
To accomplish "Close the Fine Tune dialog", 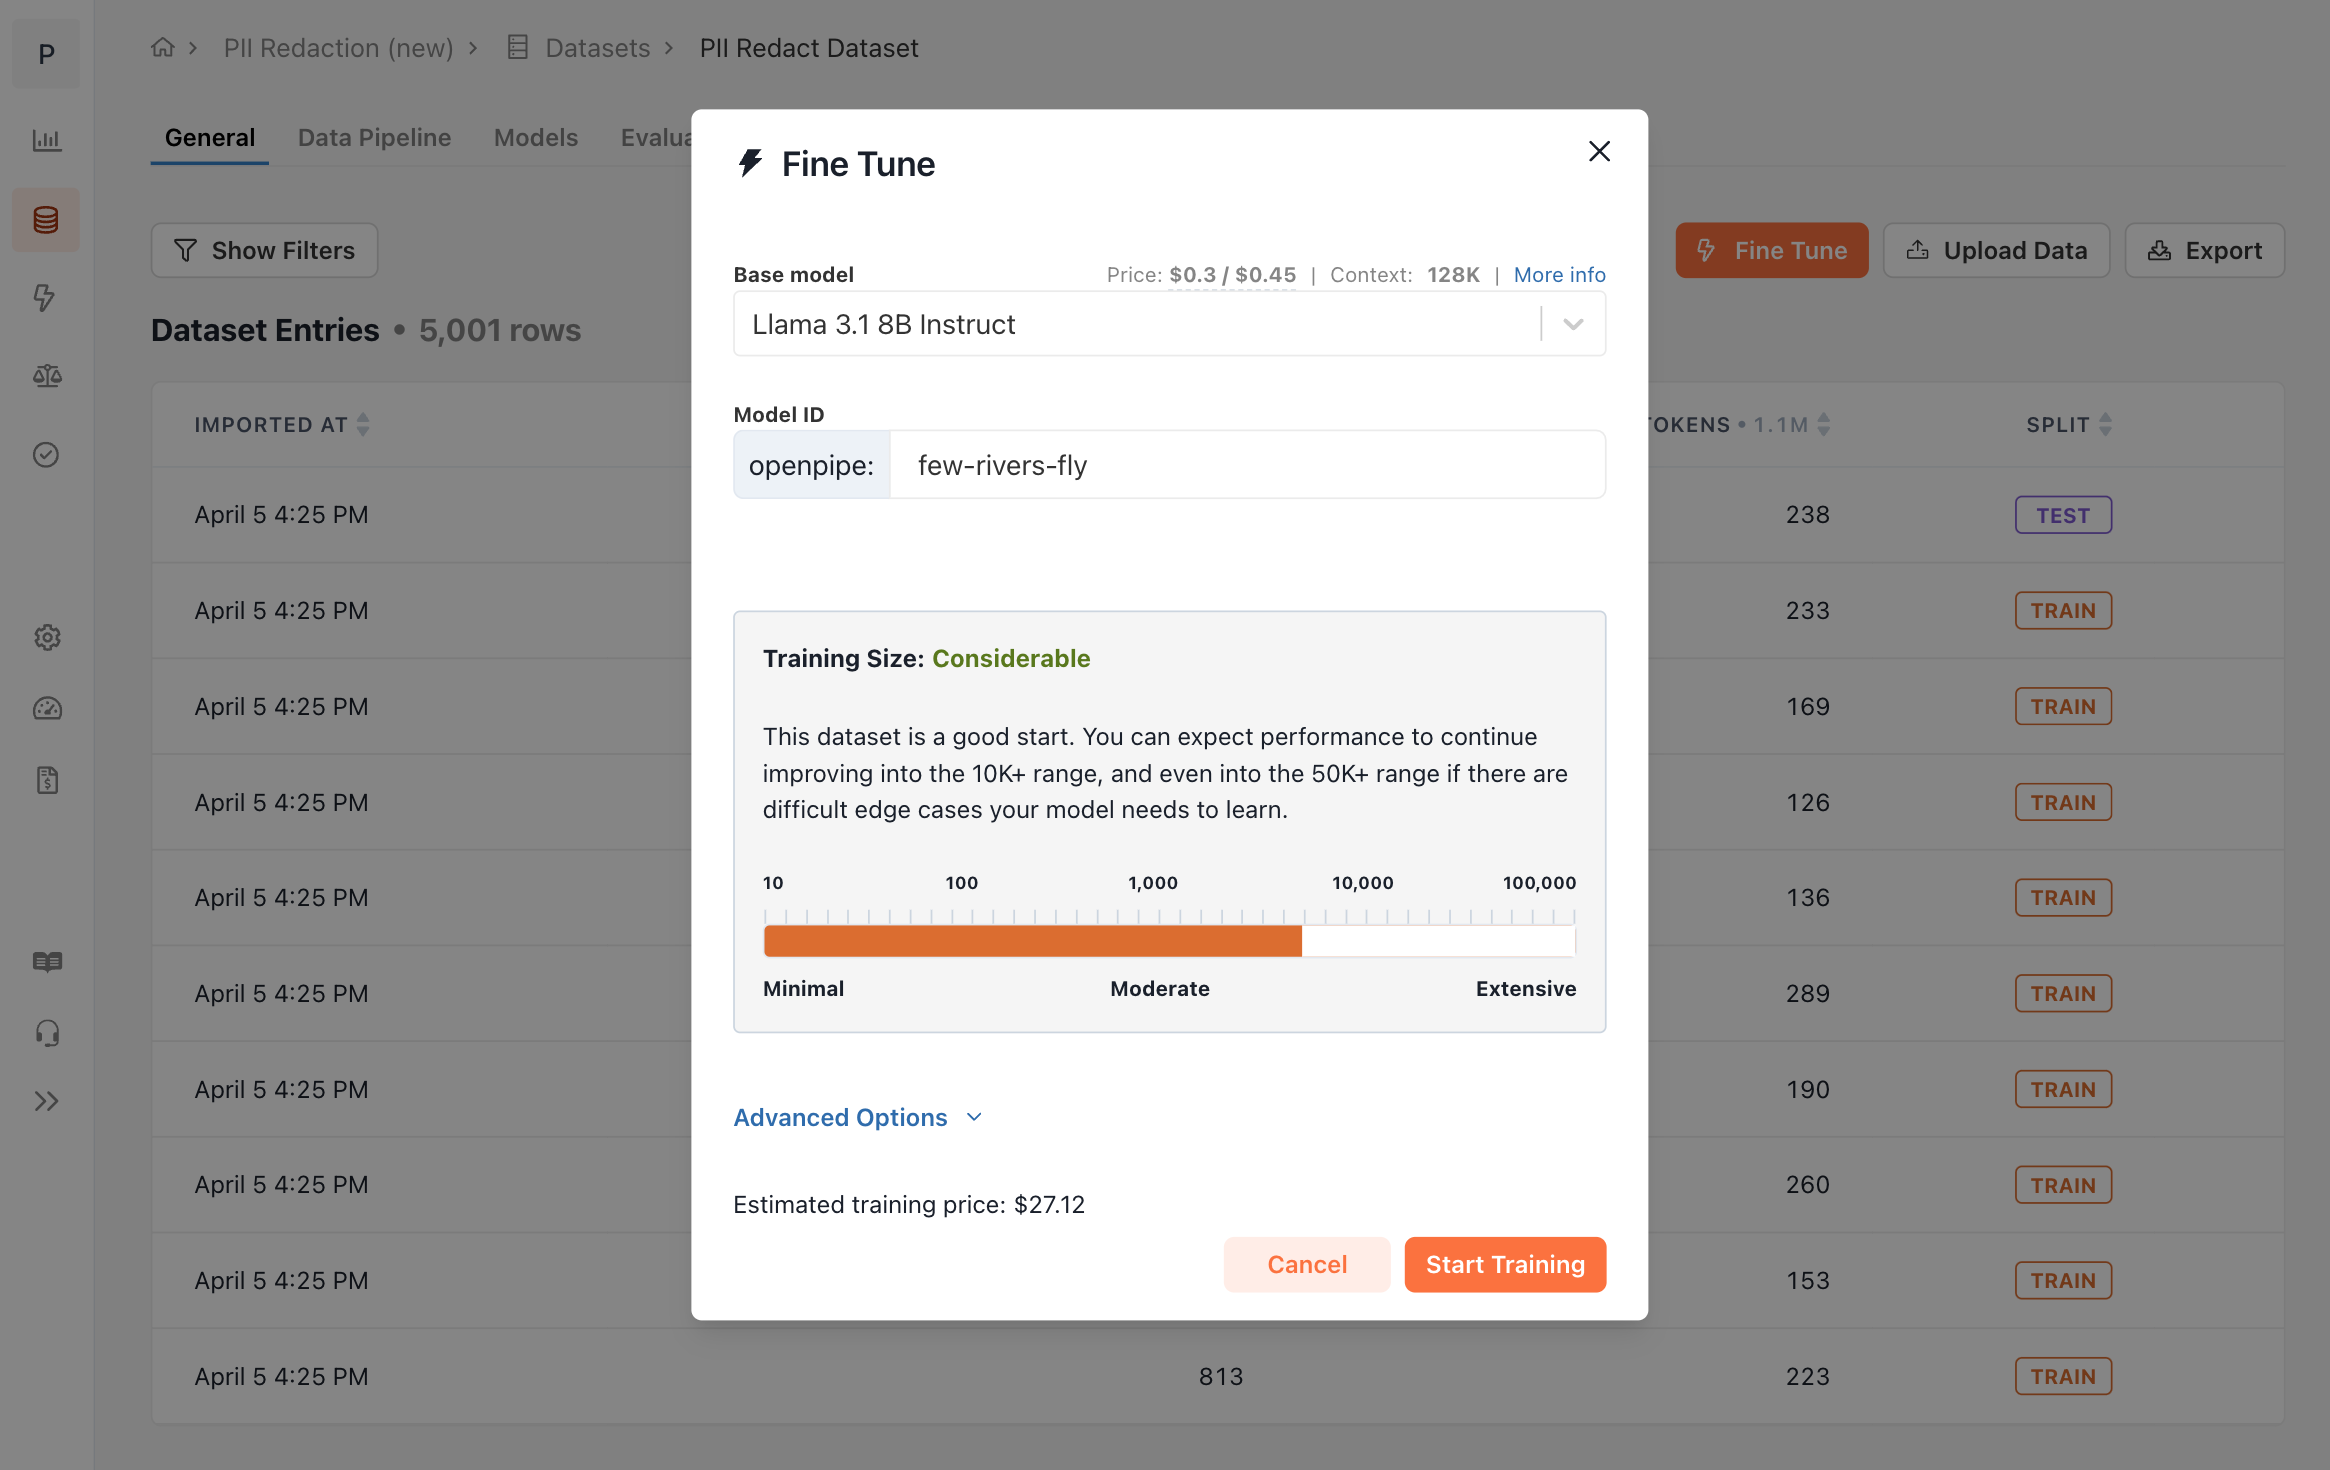I will (x=1599, y=151).
